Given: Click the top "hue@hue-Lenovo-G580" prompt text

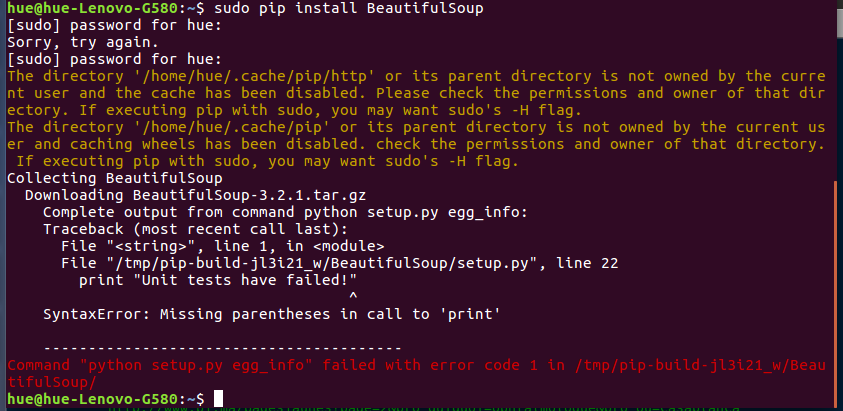Looking at the screenshot, I should 90,9.
